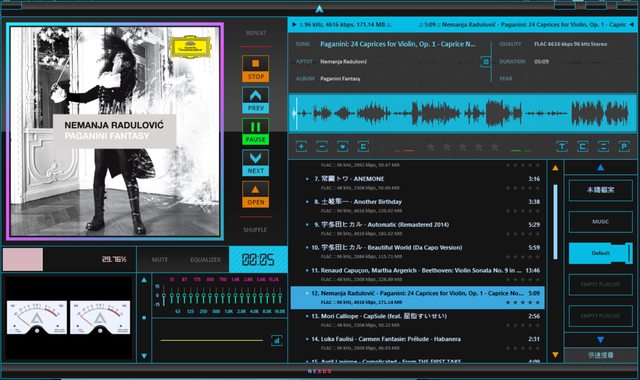Click the blue up arrow above playlist tabs
The height and width of the screenshot is (380, 640).
click(x=600, y=167)
